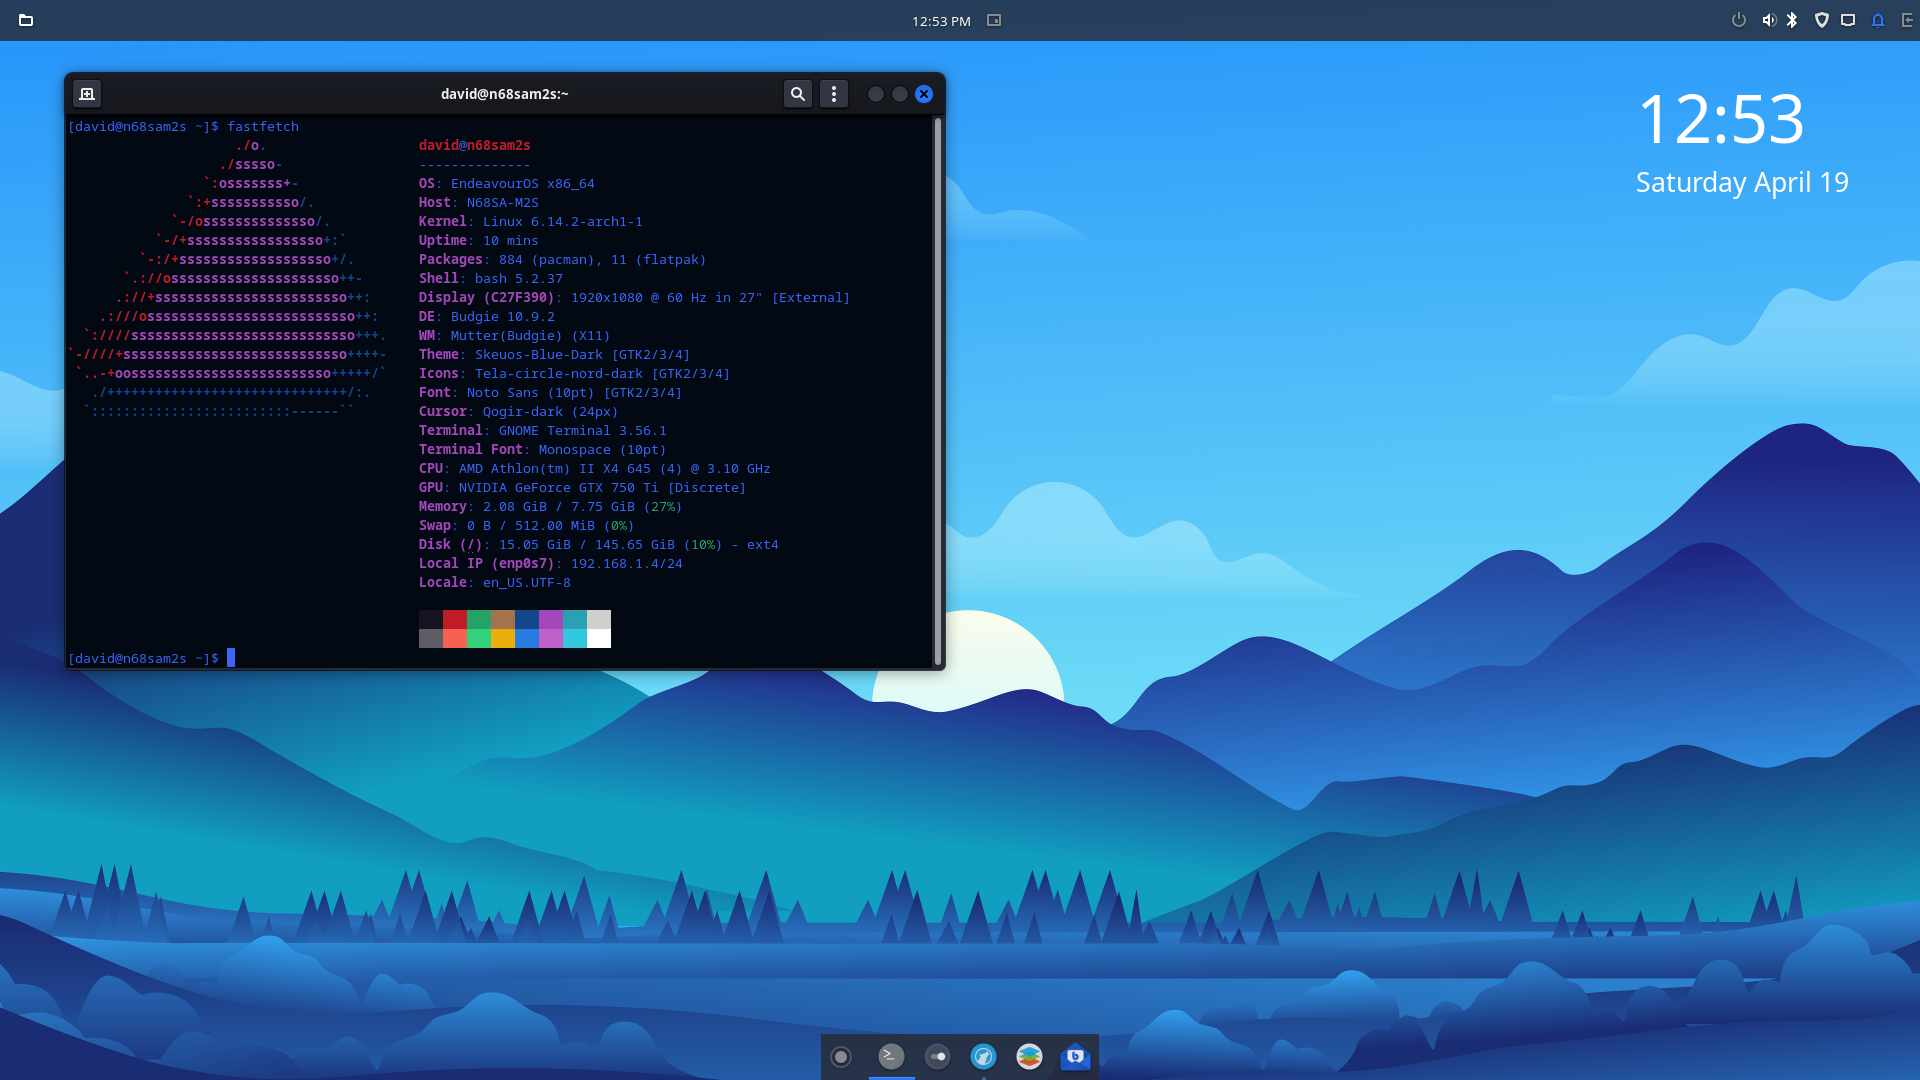
Task: Click the cyan swatch in palette
Action: (575, 639)
